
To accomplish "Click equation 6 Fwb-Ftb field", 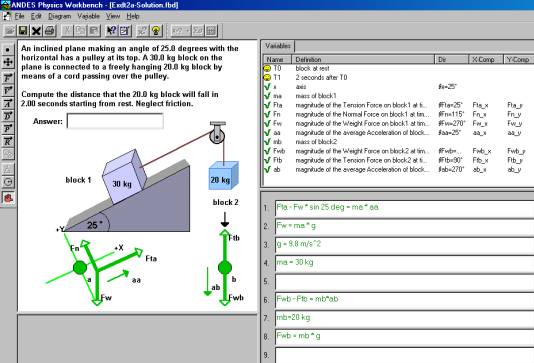I will click(404, 300).
